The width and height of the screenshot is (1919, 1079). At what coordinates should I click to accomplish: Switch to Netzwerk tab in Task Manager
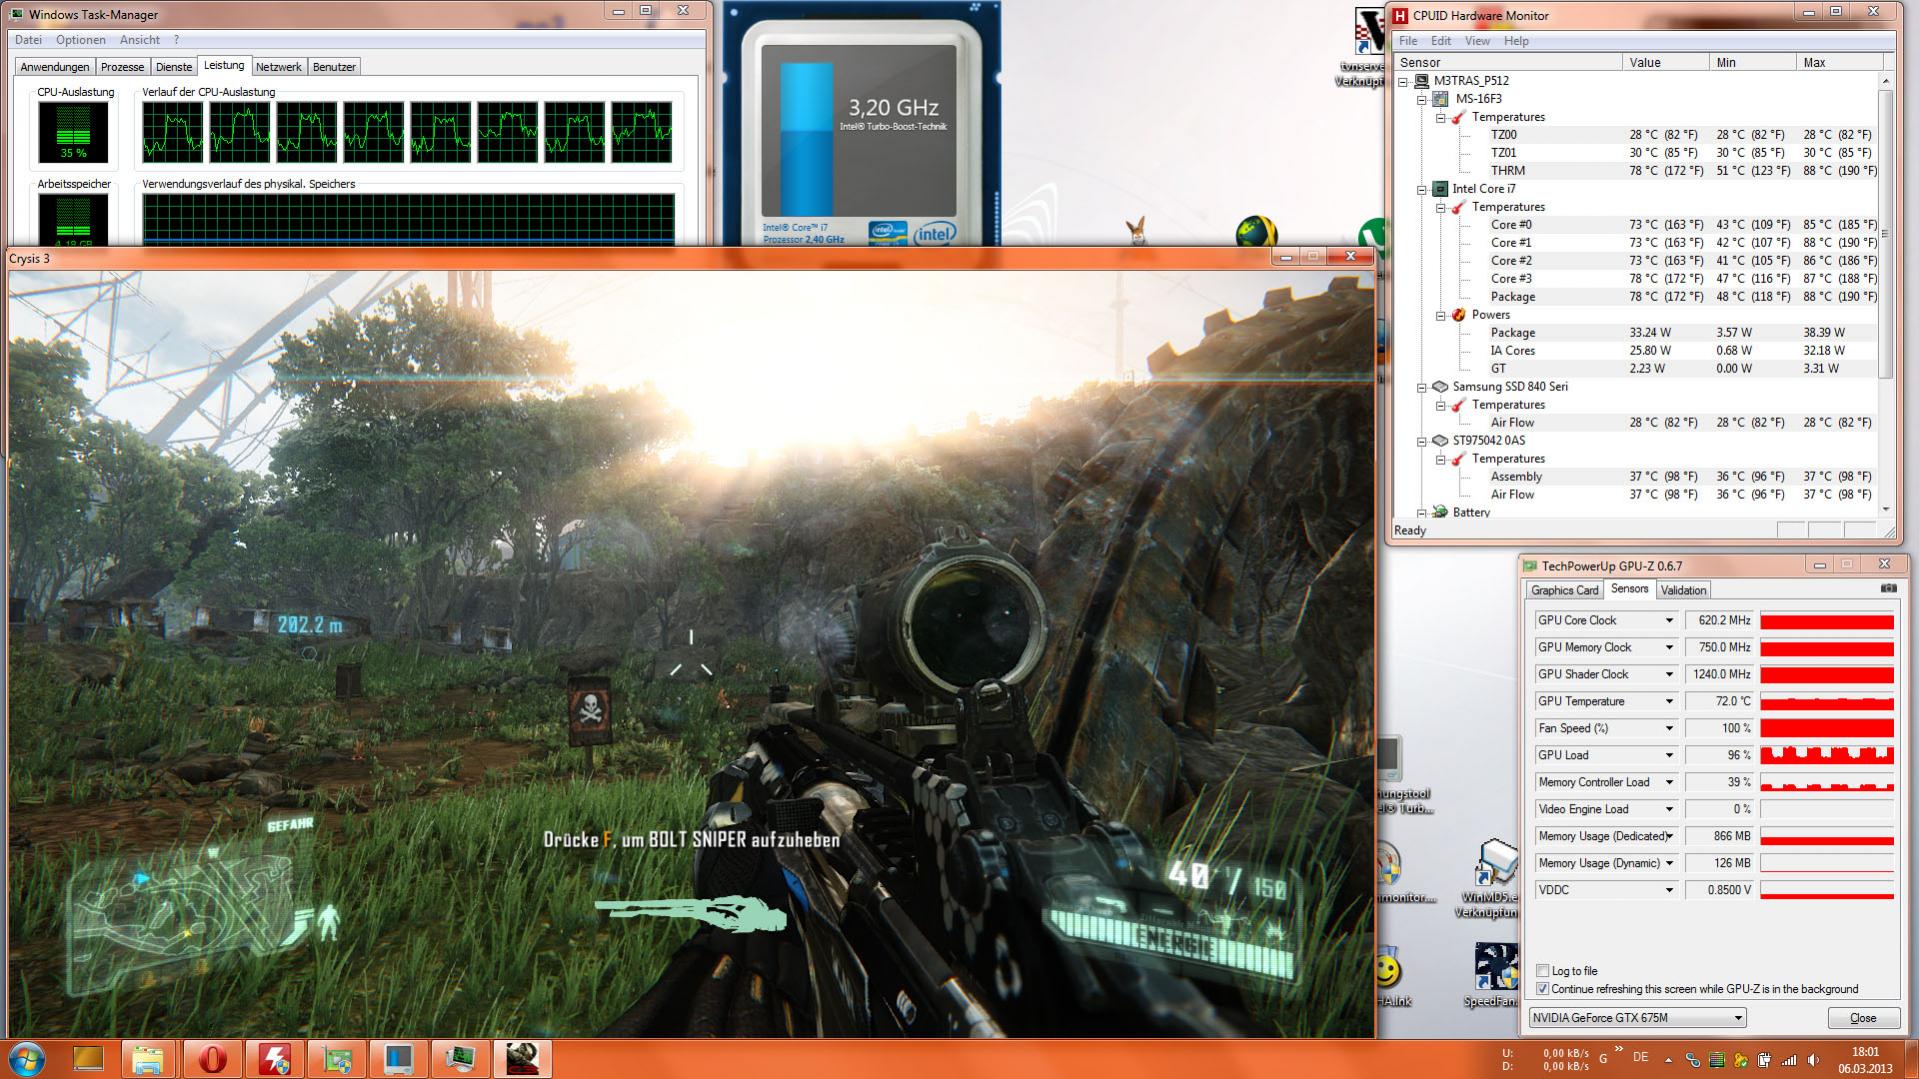coord(278,67)
